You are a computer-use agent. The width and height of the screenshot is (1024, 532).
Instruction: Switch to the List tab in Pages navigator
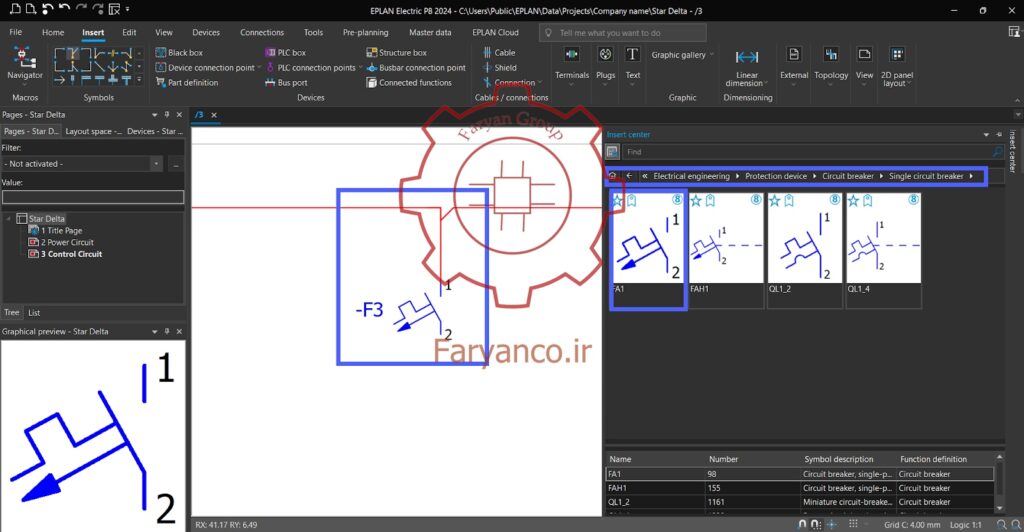click(34, 313)
